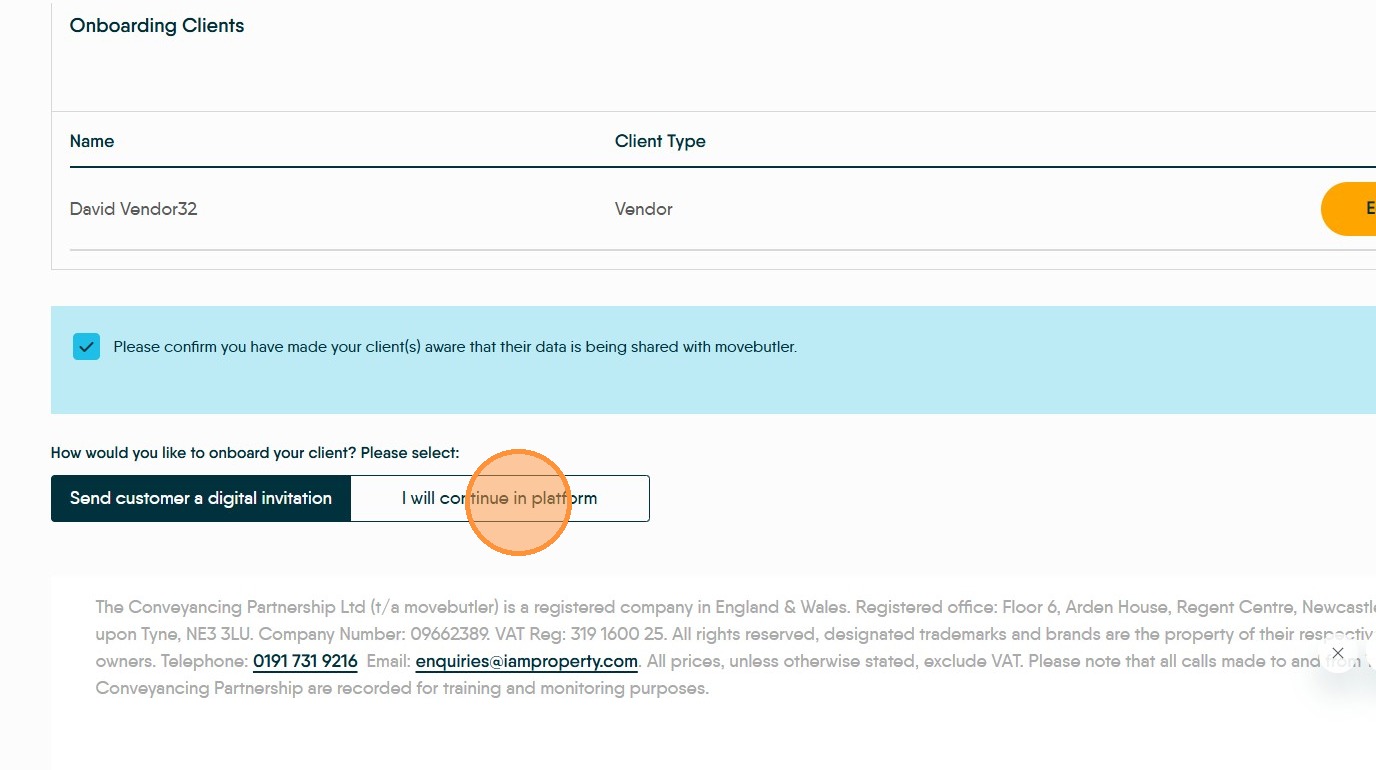
Task: Click the 'How would you like to onboard' prompt
Action: (x=255, y=453)
